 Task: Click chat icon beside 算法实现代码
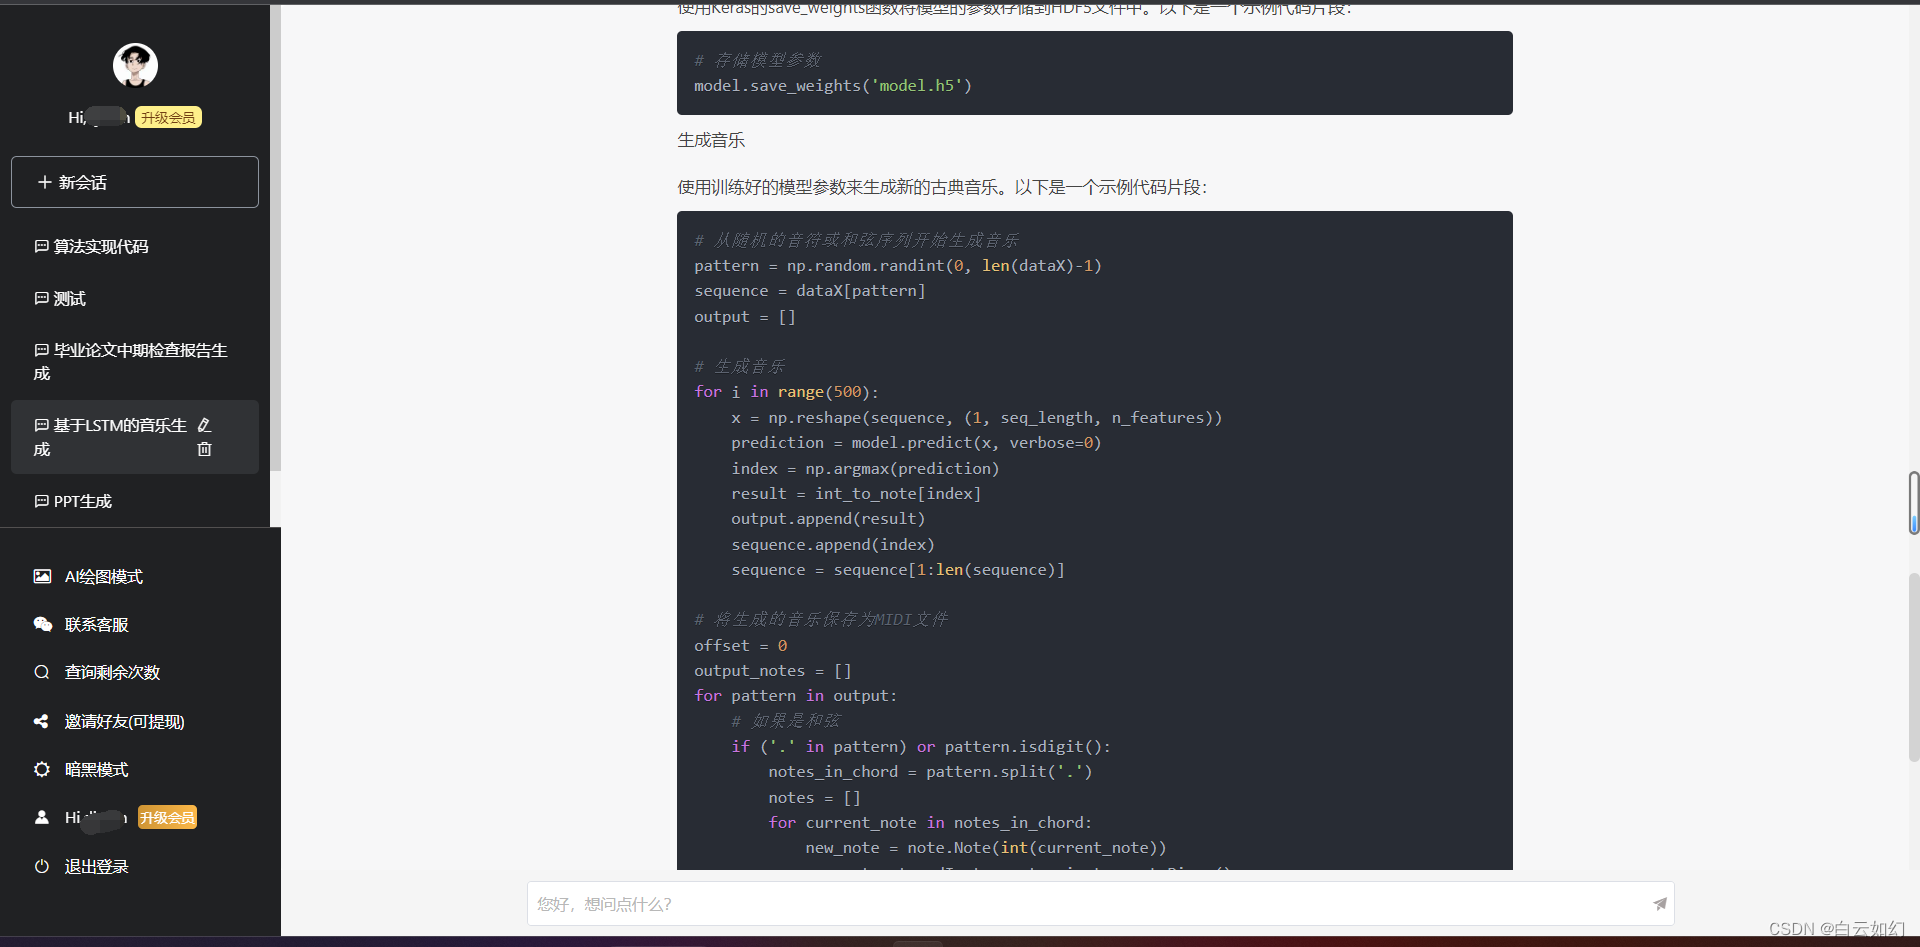click(41, 246)
